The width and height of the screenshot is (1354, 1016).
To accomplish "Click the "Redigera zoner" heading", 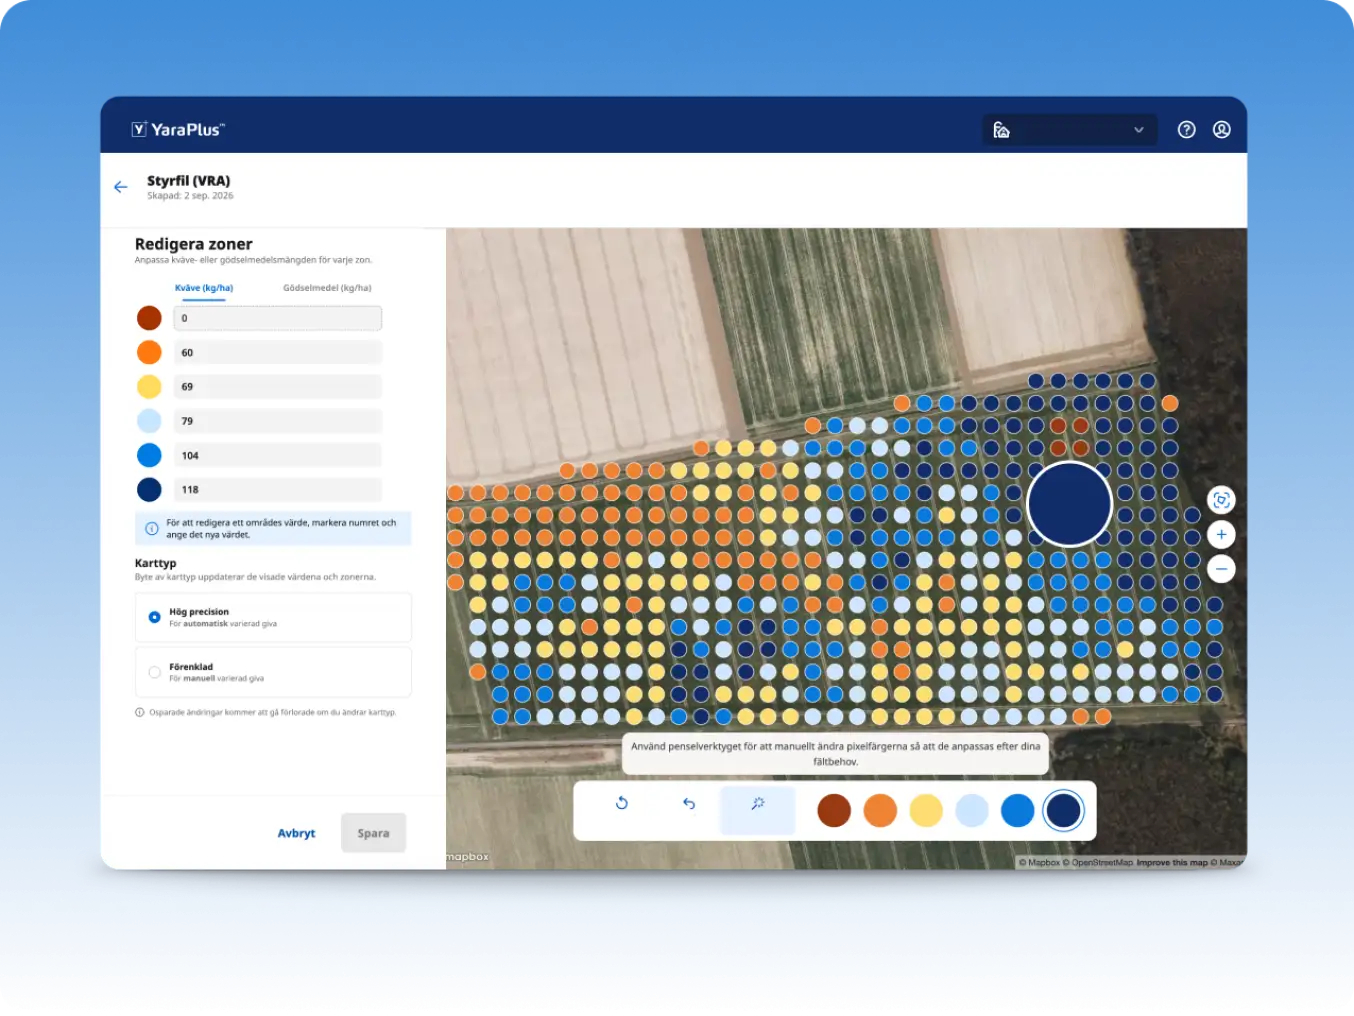I will [194, 244].
